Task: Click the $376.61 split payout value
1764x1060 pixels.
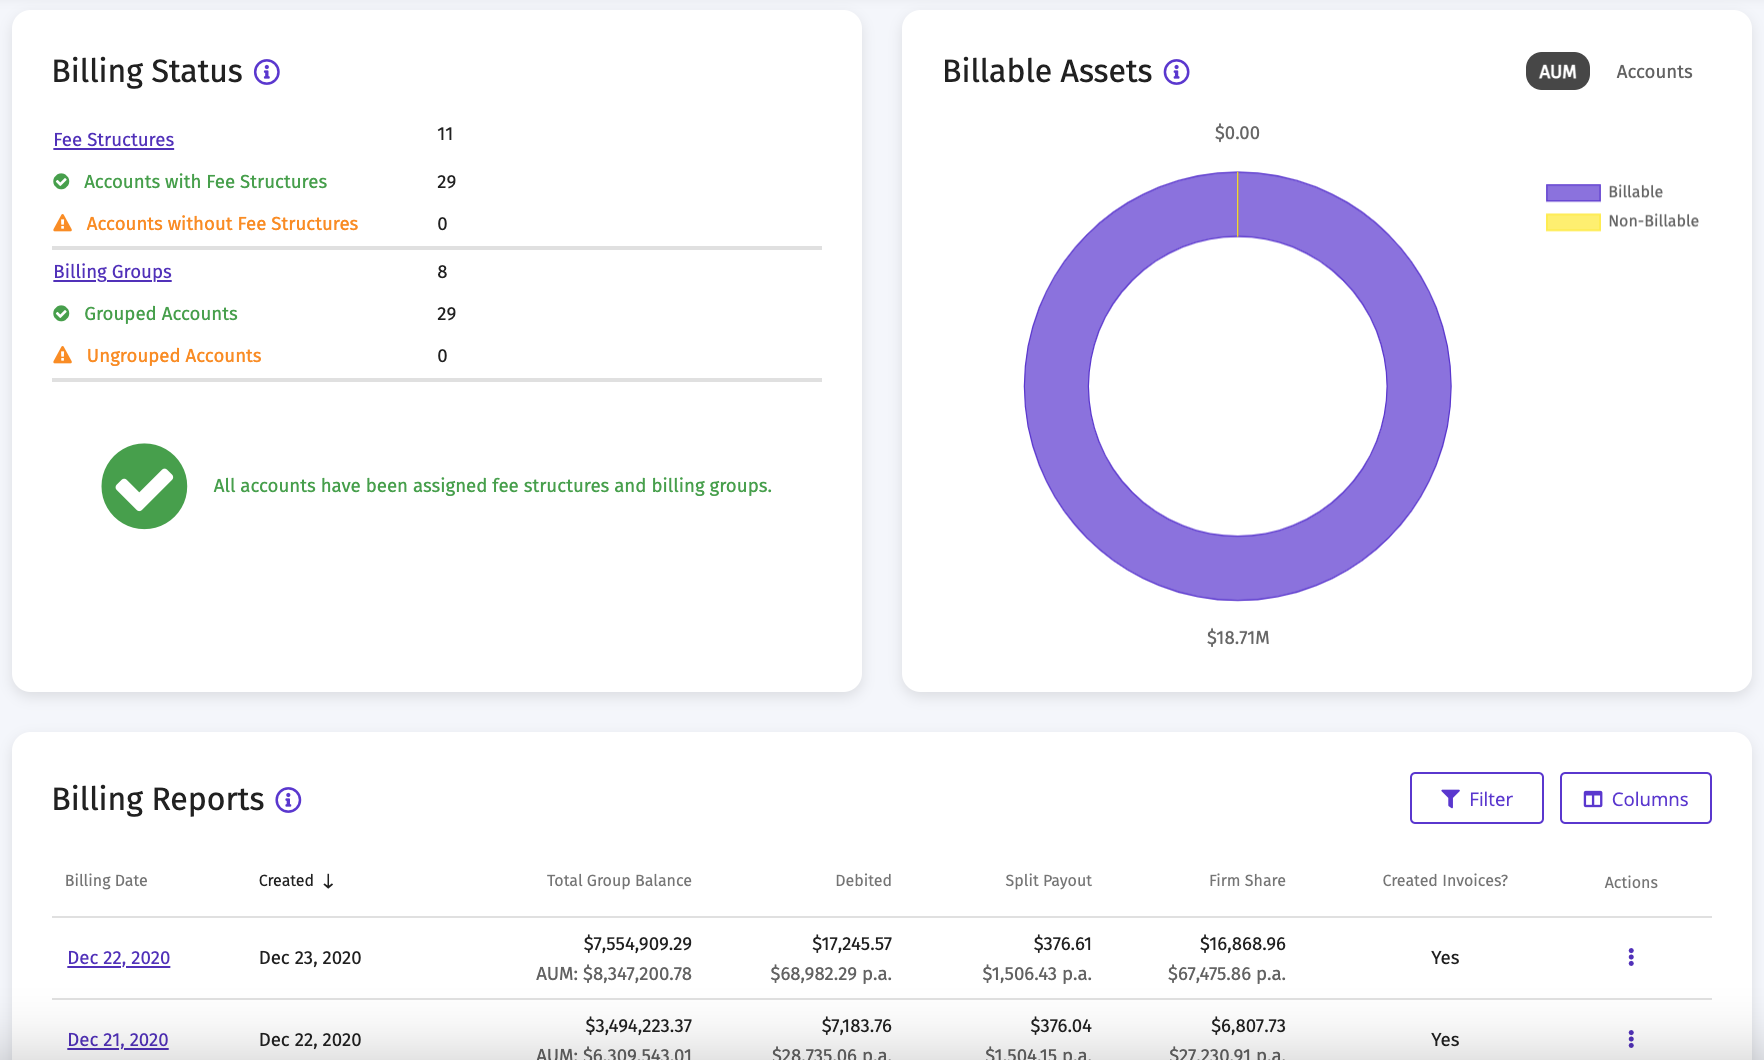Action: (x=1062, y=944)
